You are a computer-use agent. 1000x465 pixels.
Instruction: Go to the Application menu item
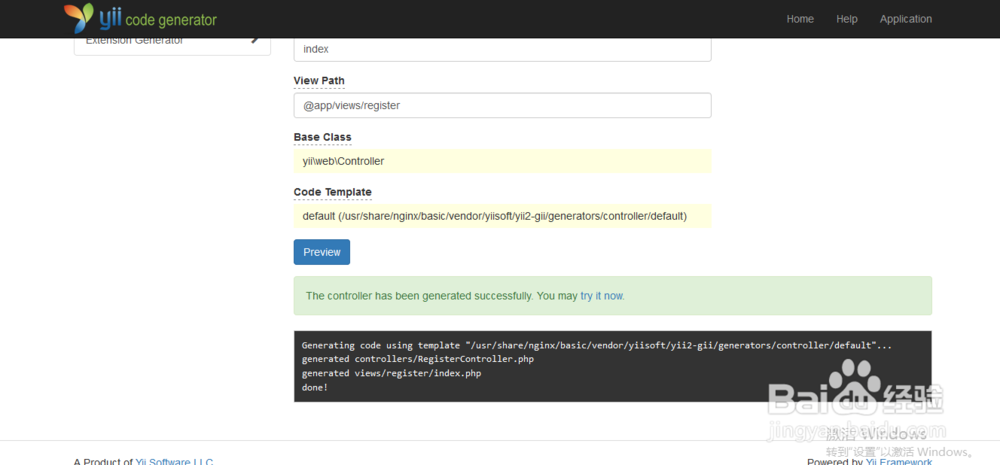point(905,19)
